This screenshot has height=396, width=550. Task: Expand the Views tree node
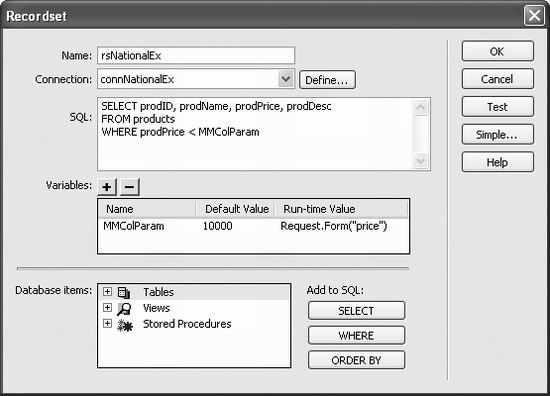coord(107,308)
